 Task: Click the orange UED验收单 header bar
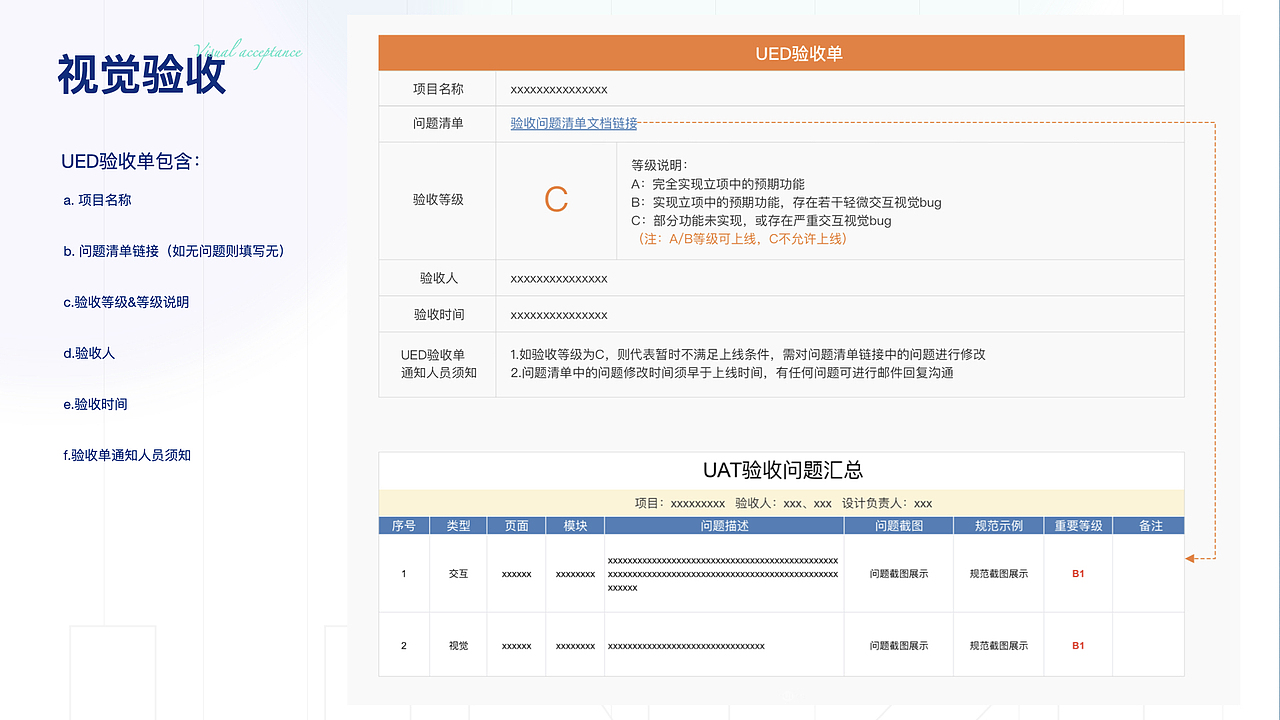[780, 53]
